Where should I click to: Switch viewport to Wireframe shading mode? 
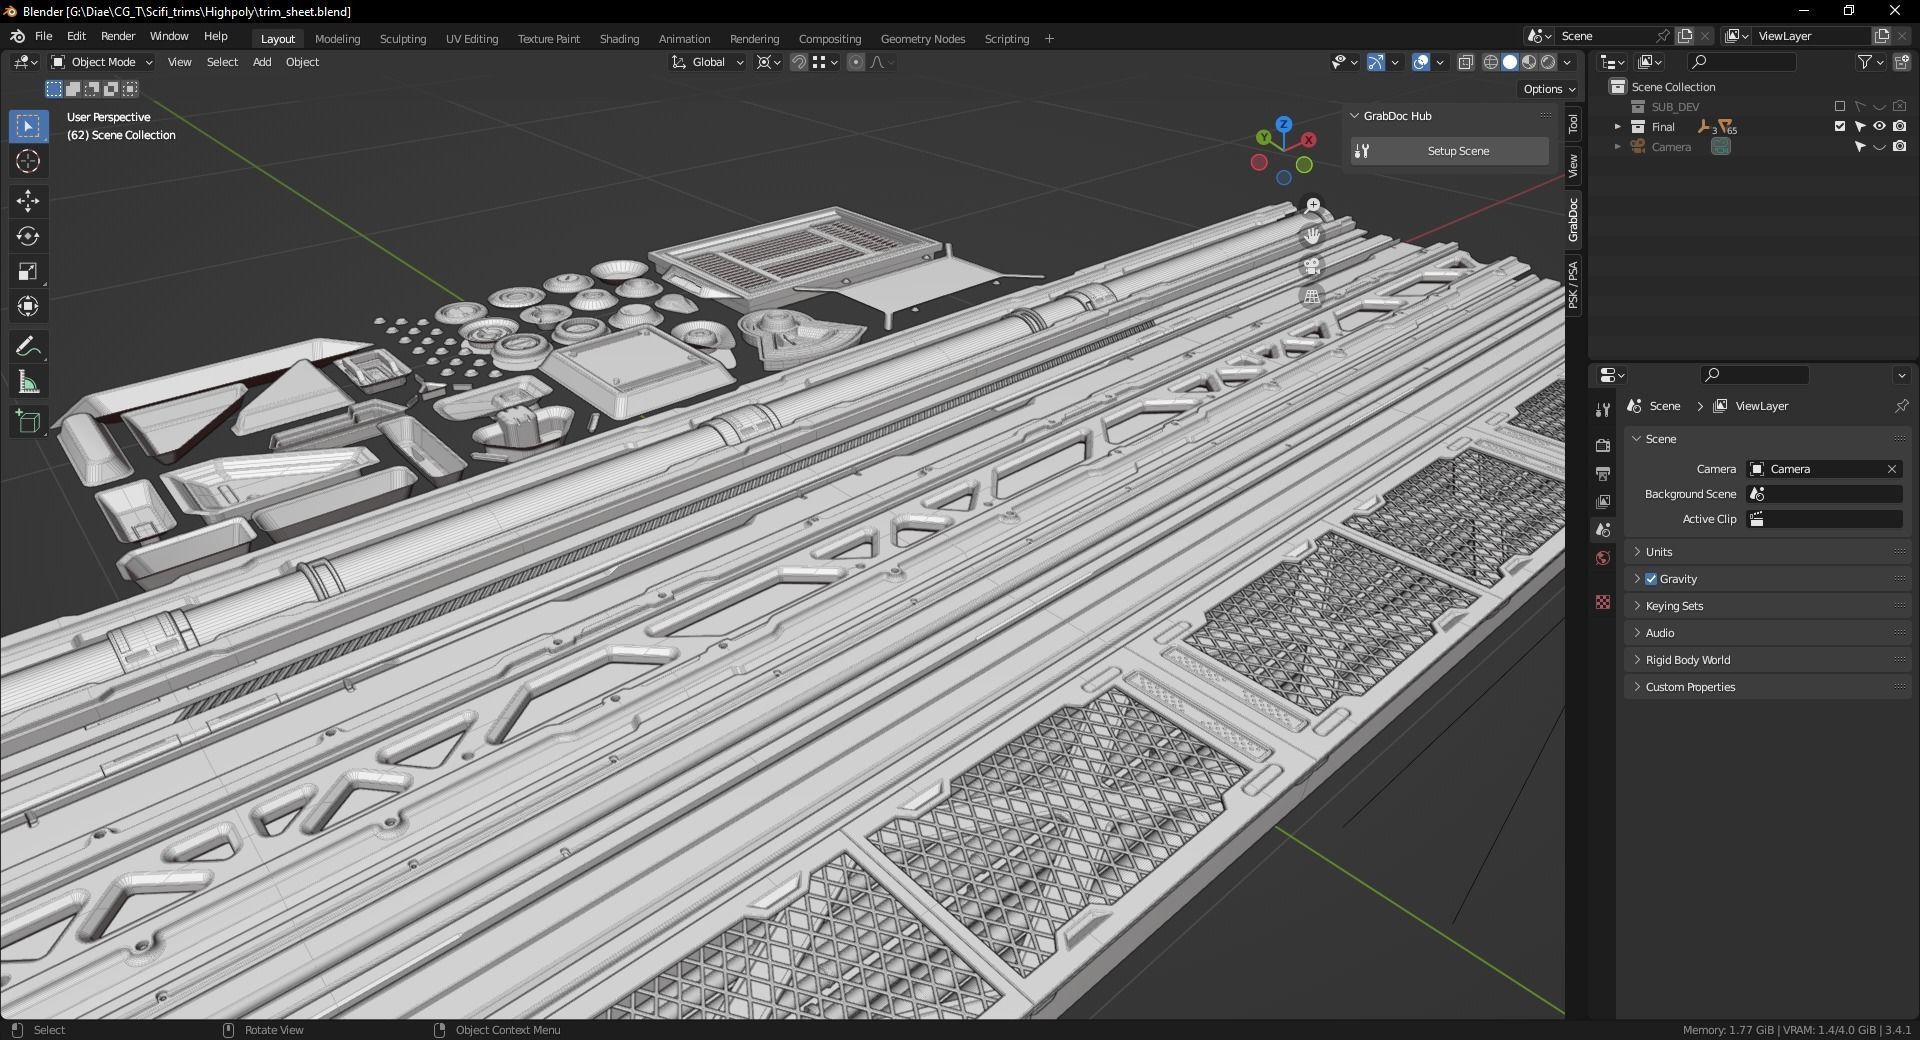pos(1490,61)
